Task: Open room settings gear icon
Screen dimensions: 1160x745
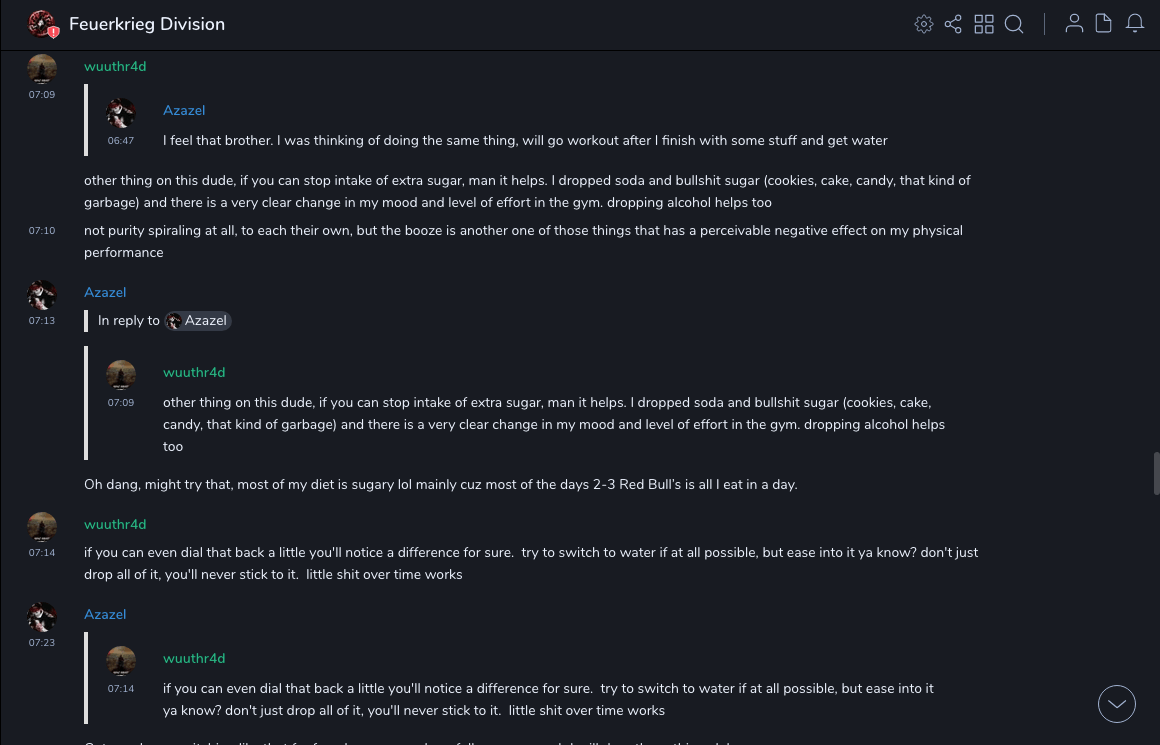Action: (x=924, y=24)
